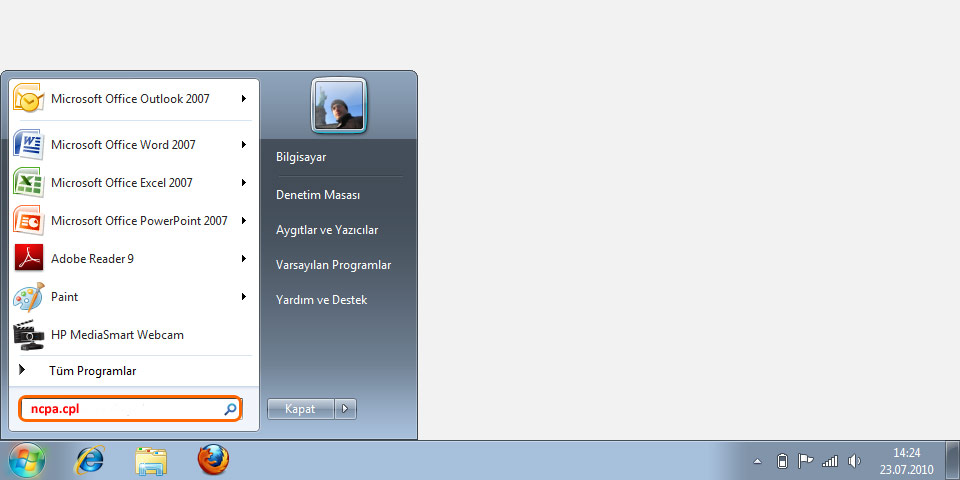960x480 pixels.
Task: Click the Windows Start orb
Action: (x=27, y=460)
